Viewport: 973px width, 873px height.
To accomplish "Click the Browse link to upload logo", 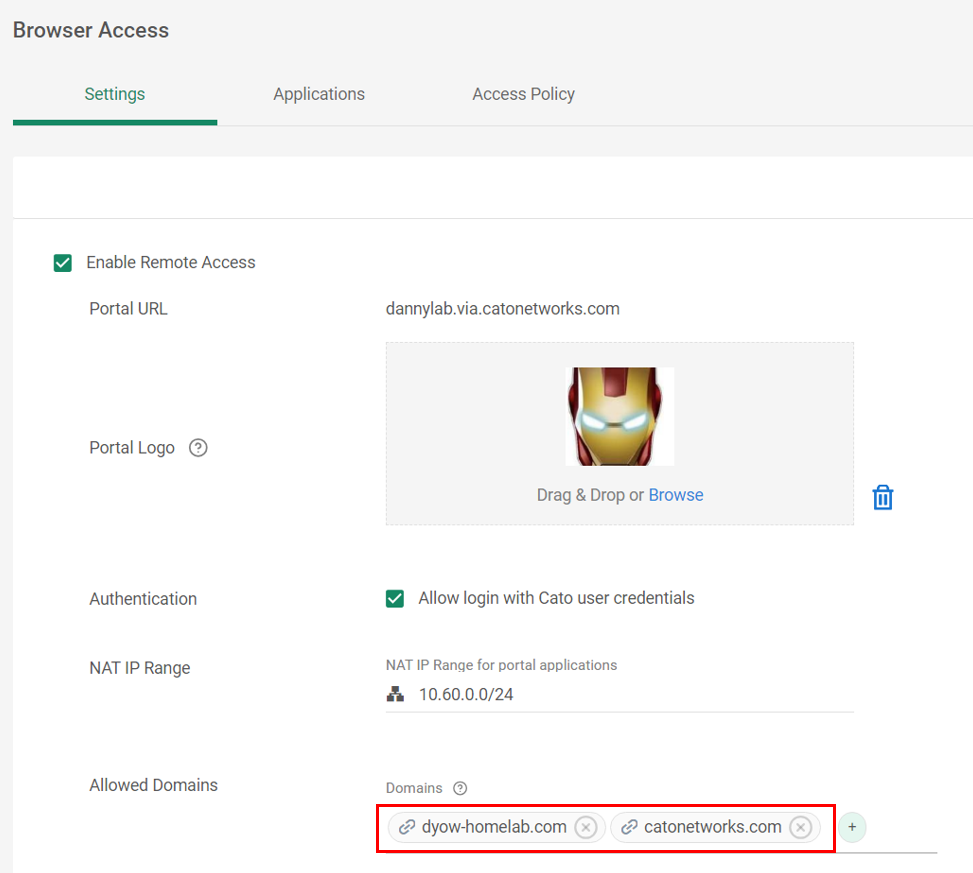I will click(x=676, y=495).
